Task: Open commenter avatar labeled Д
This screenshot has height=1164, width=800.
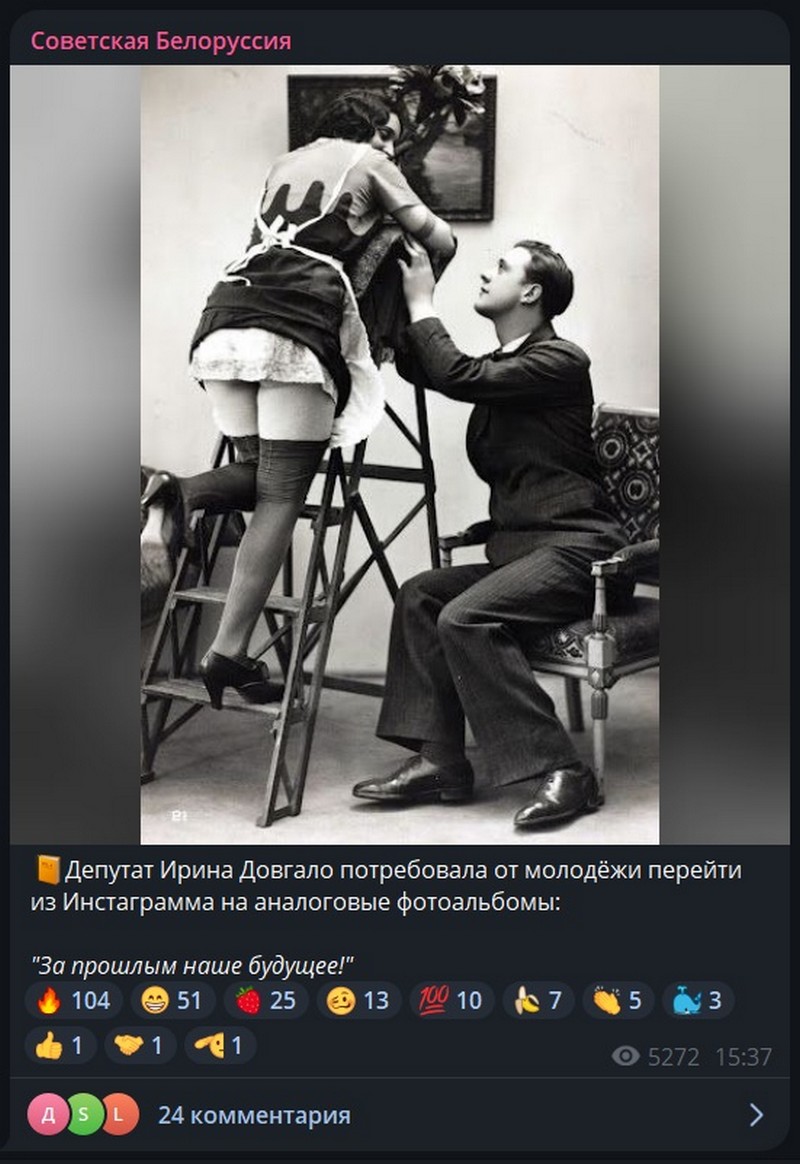Action: coord(49,1110)
